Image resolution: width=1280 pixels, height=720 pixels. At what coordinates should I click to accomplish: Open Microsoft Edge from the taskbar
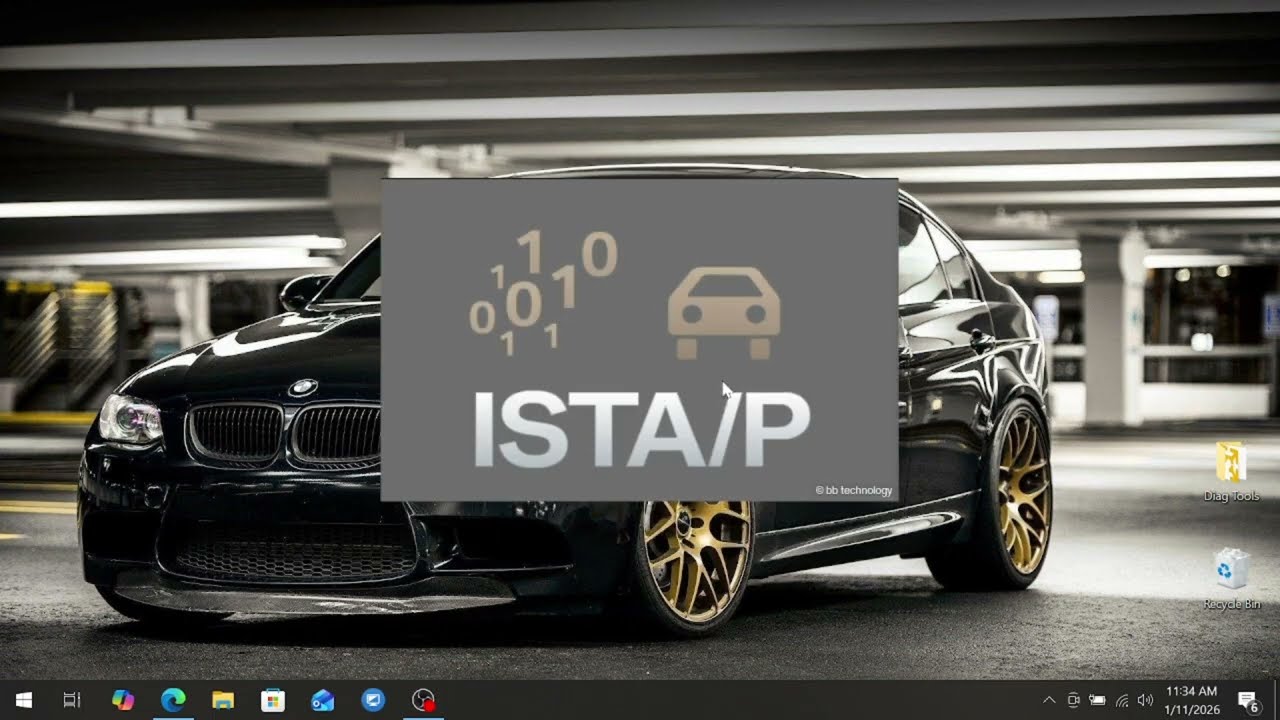click(173, 700)
